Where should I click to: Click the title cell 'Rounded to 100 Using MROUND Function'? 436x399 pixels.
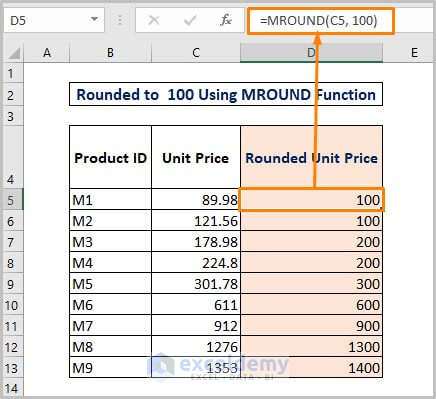point(226,95)
